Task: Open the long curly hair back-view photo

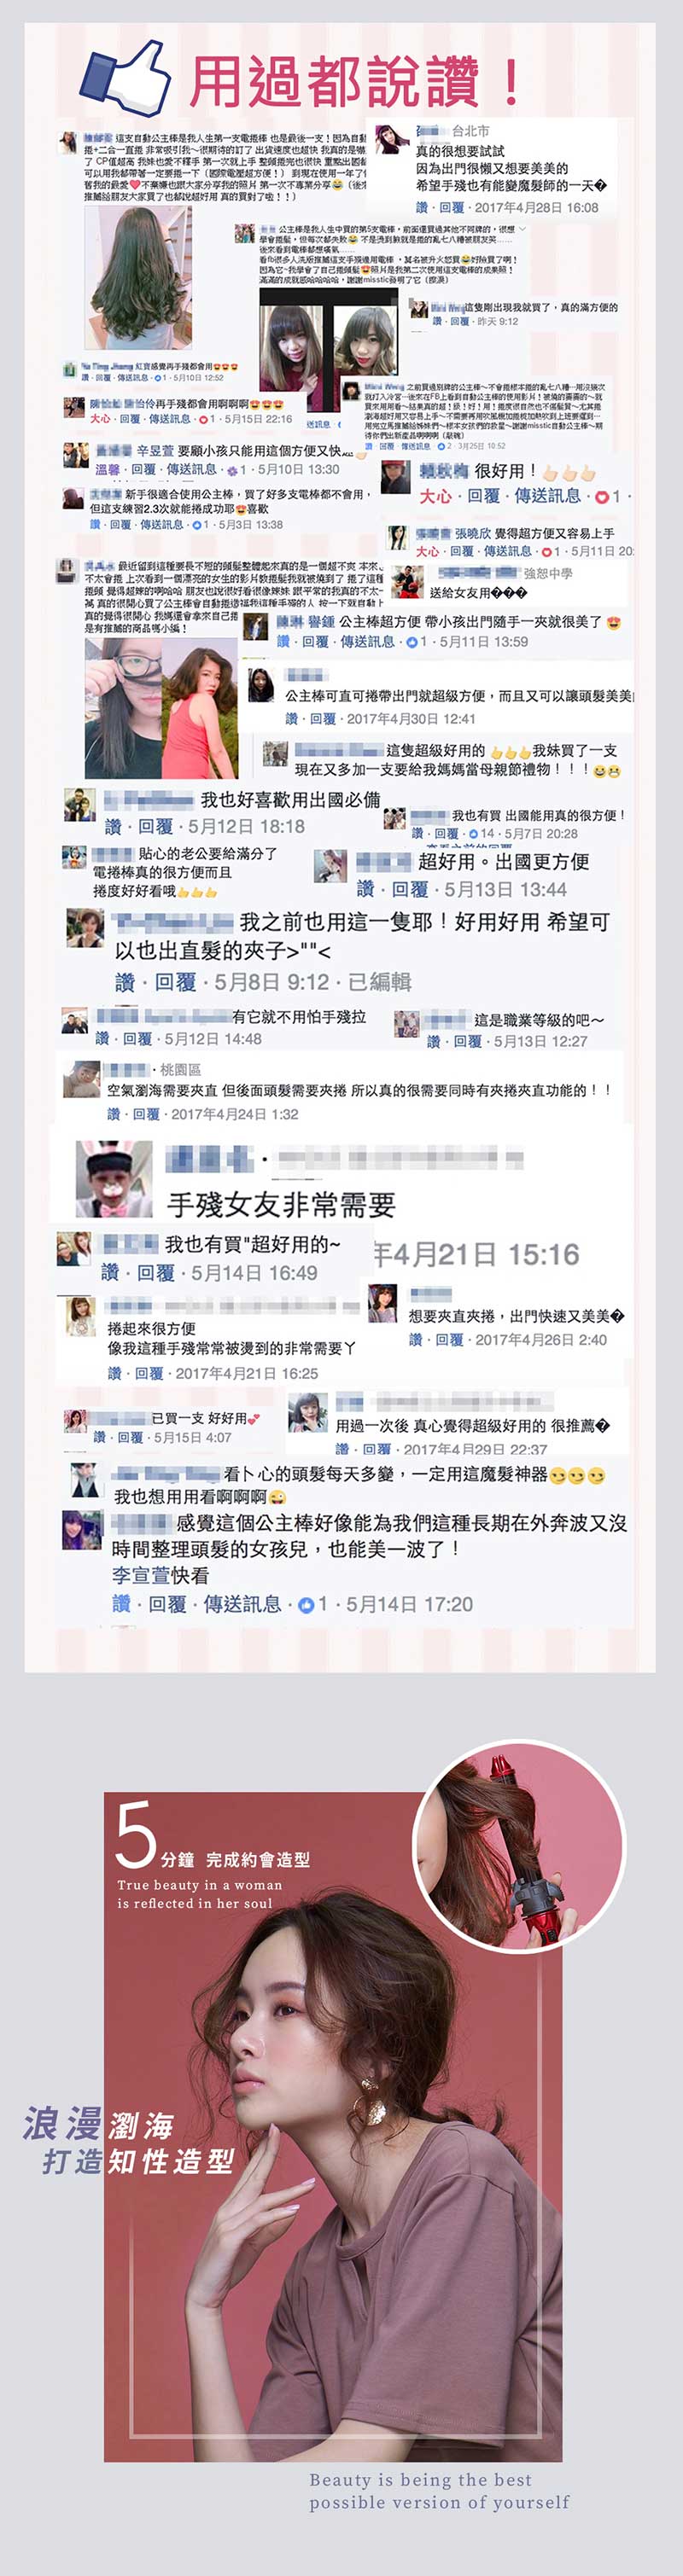Action: click(x=138, y=278)
